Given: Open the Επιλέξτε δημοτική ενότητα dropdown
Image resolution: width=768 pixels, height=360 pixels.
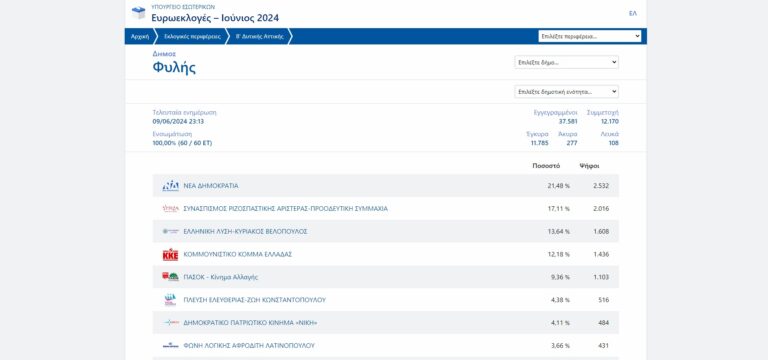Looking at the screenshot, I should [566, 92].
